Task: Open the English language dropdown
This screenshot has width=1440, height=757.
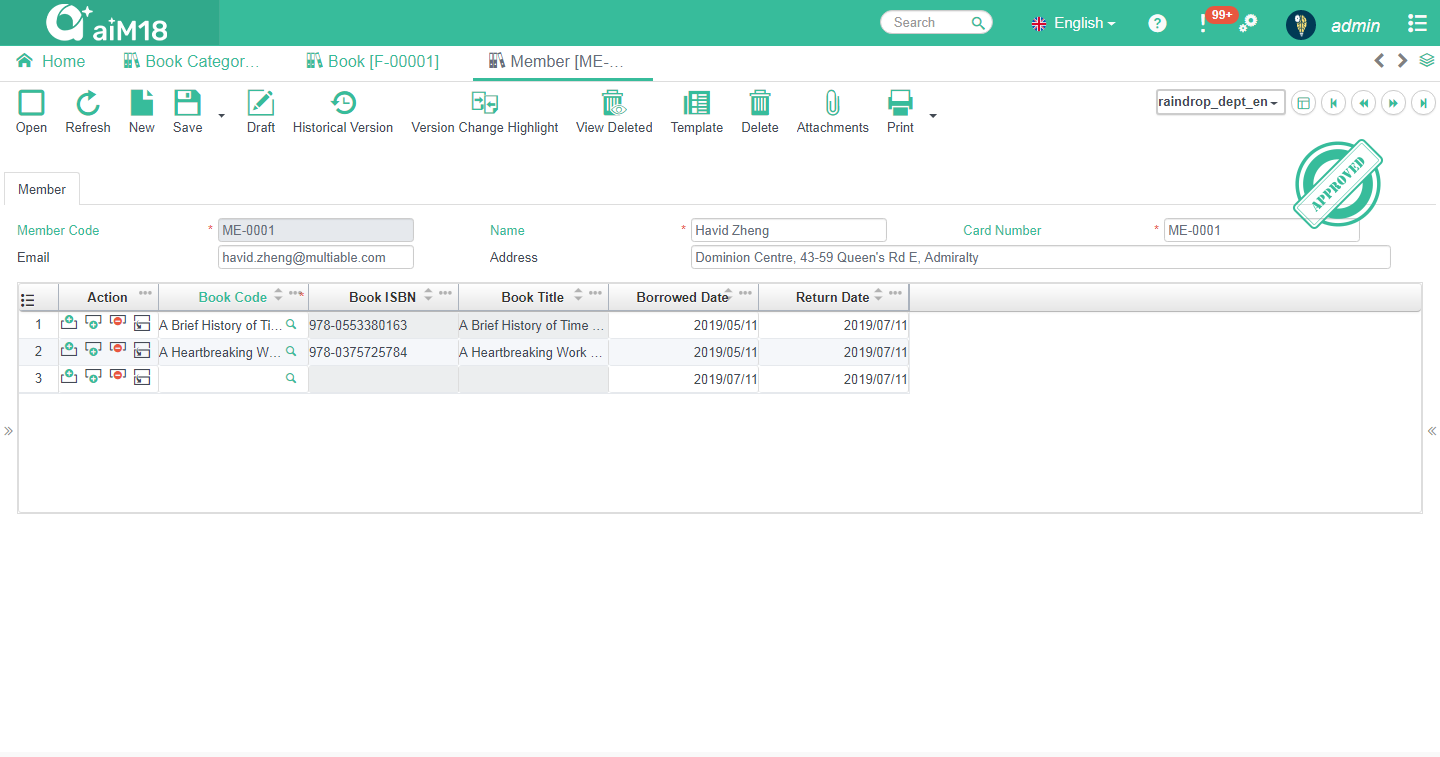Action: pos(1074,23)
